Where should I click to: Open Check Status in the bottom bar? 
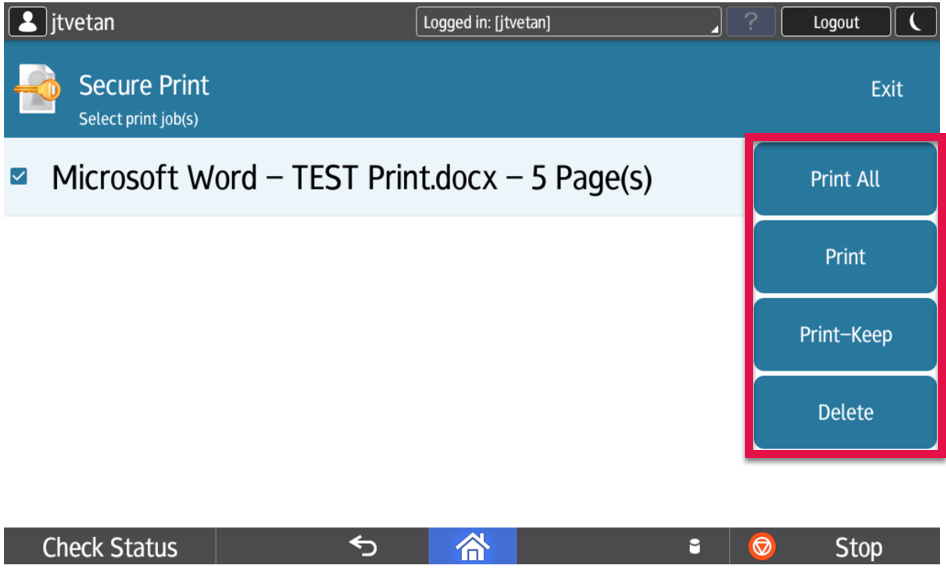pyautogui.click(x=109, y=547)
